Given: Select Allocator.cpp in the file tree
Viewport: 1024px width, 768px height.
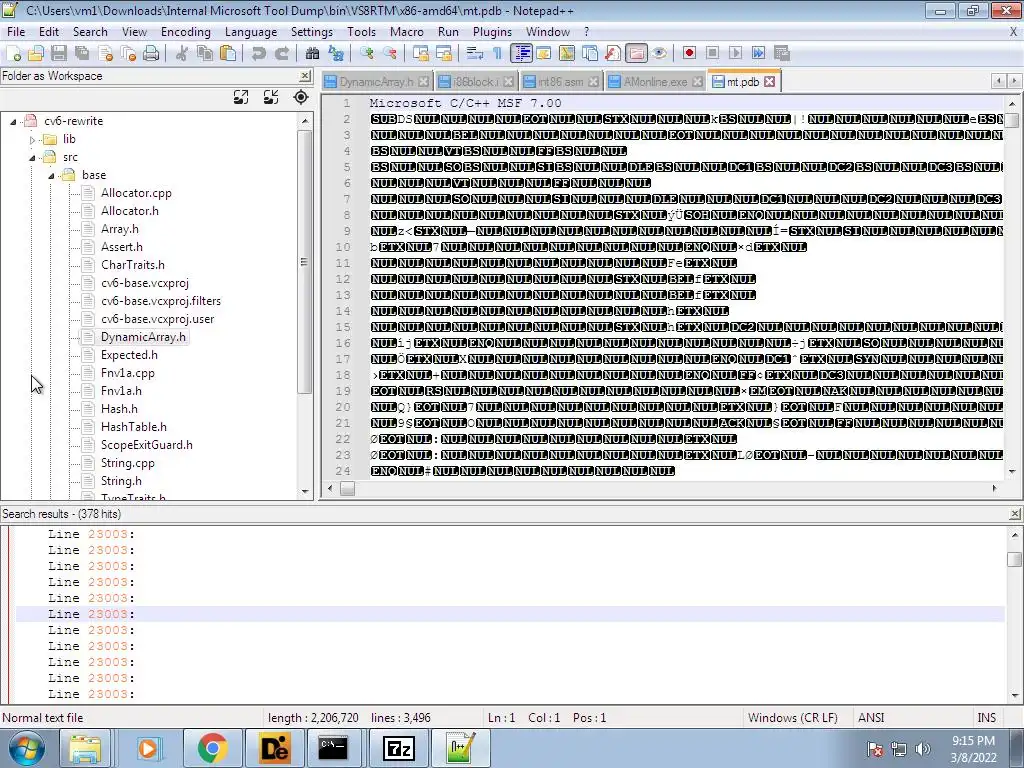Looking at the screenshot, I should (x=136, y=193).
